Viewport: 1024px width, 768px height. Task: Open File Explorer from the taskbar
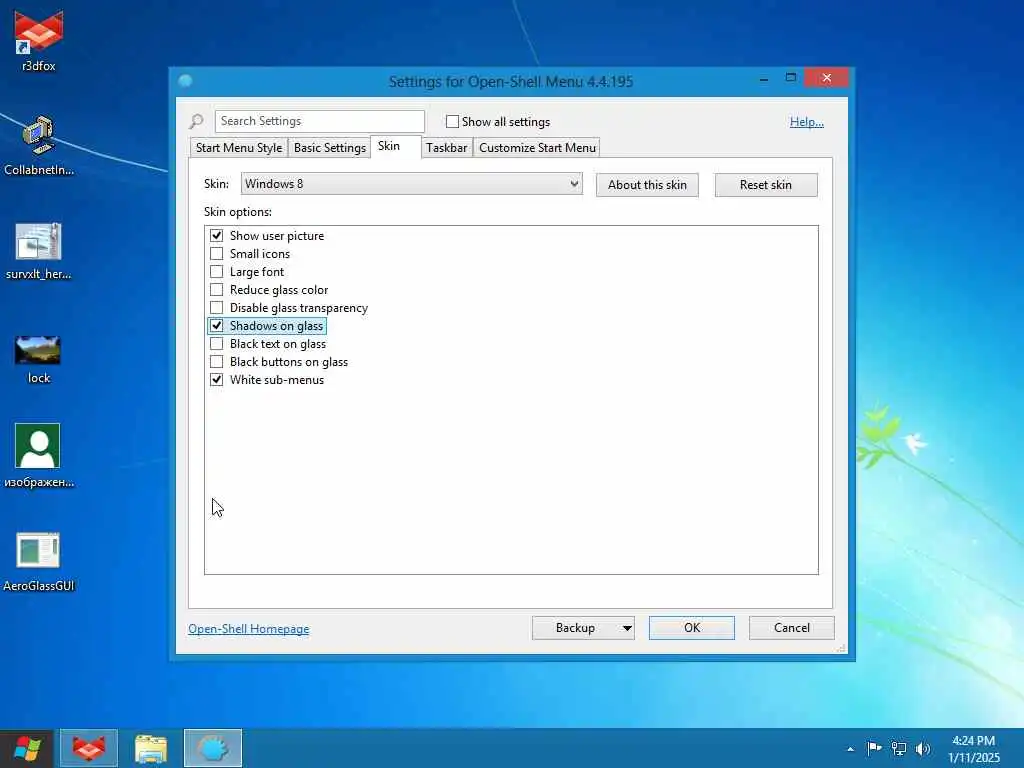point(151,748)
